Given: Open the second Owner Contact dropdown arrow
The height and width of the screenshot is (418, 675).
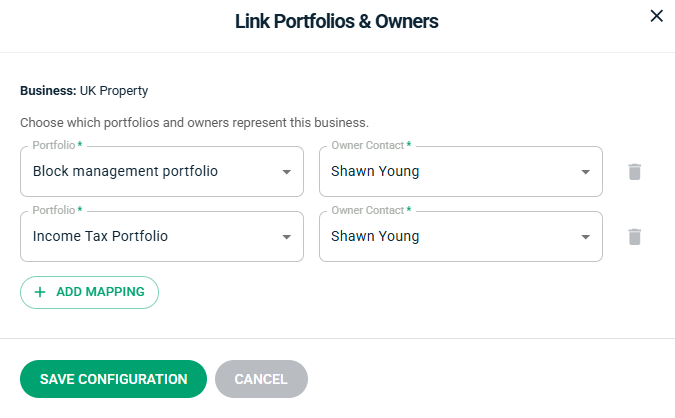Looking at the screenshot, I should pos(586,237).
